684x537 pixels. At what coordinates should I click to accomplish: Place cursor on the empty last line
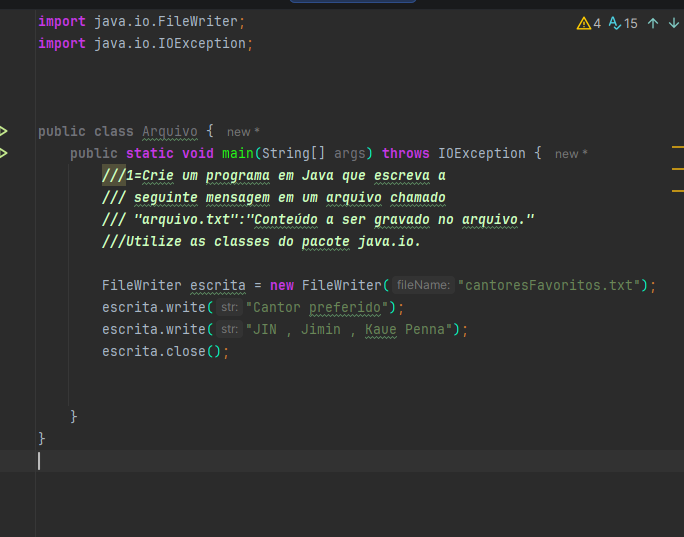coord(342,461)
